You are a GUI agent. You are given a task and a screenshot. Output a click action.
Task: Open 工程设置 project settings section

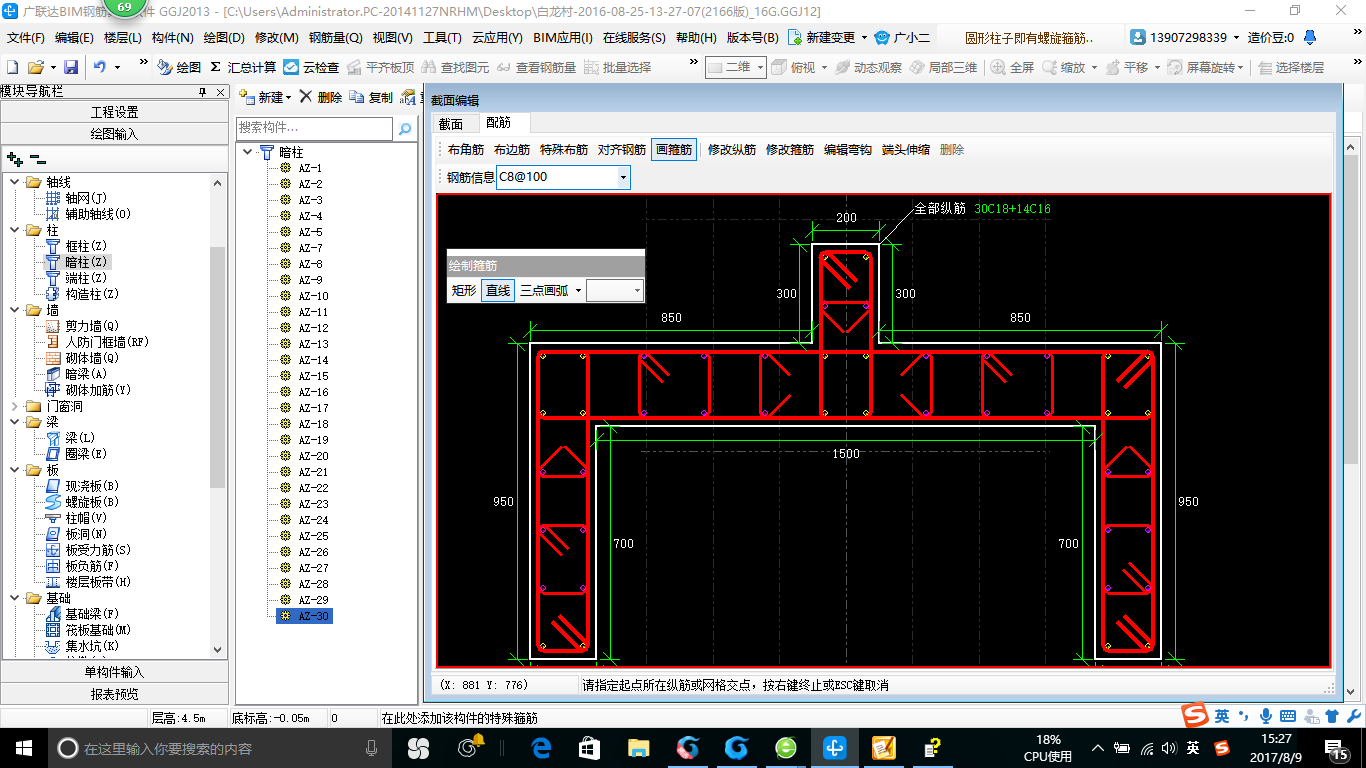pos(115,112)
